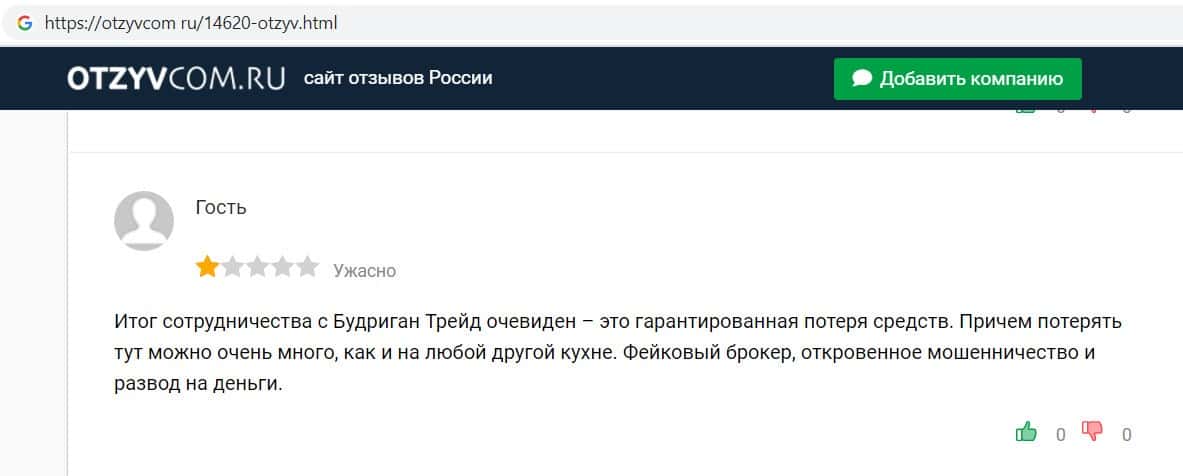Click the second rating star
Viewport: 1183px width, 476px height.
point(233,267)
